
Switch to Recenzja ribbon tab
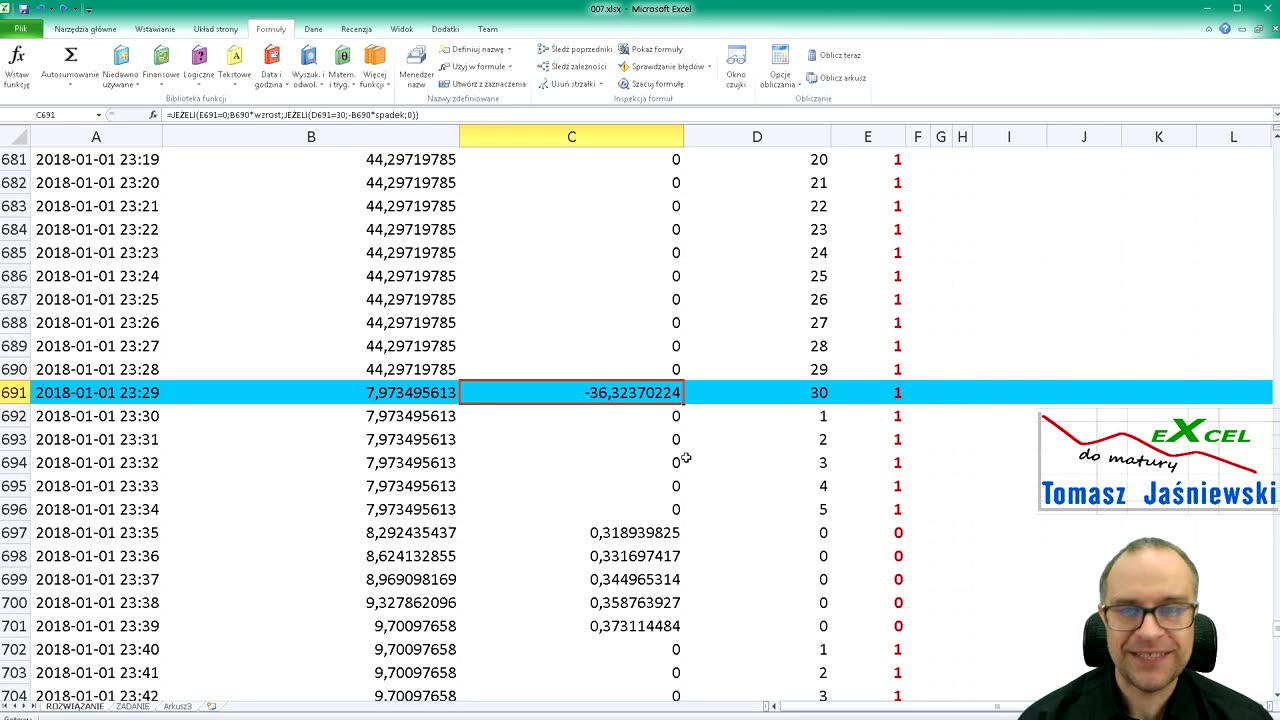[356, 29]
